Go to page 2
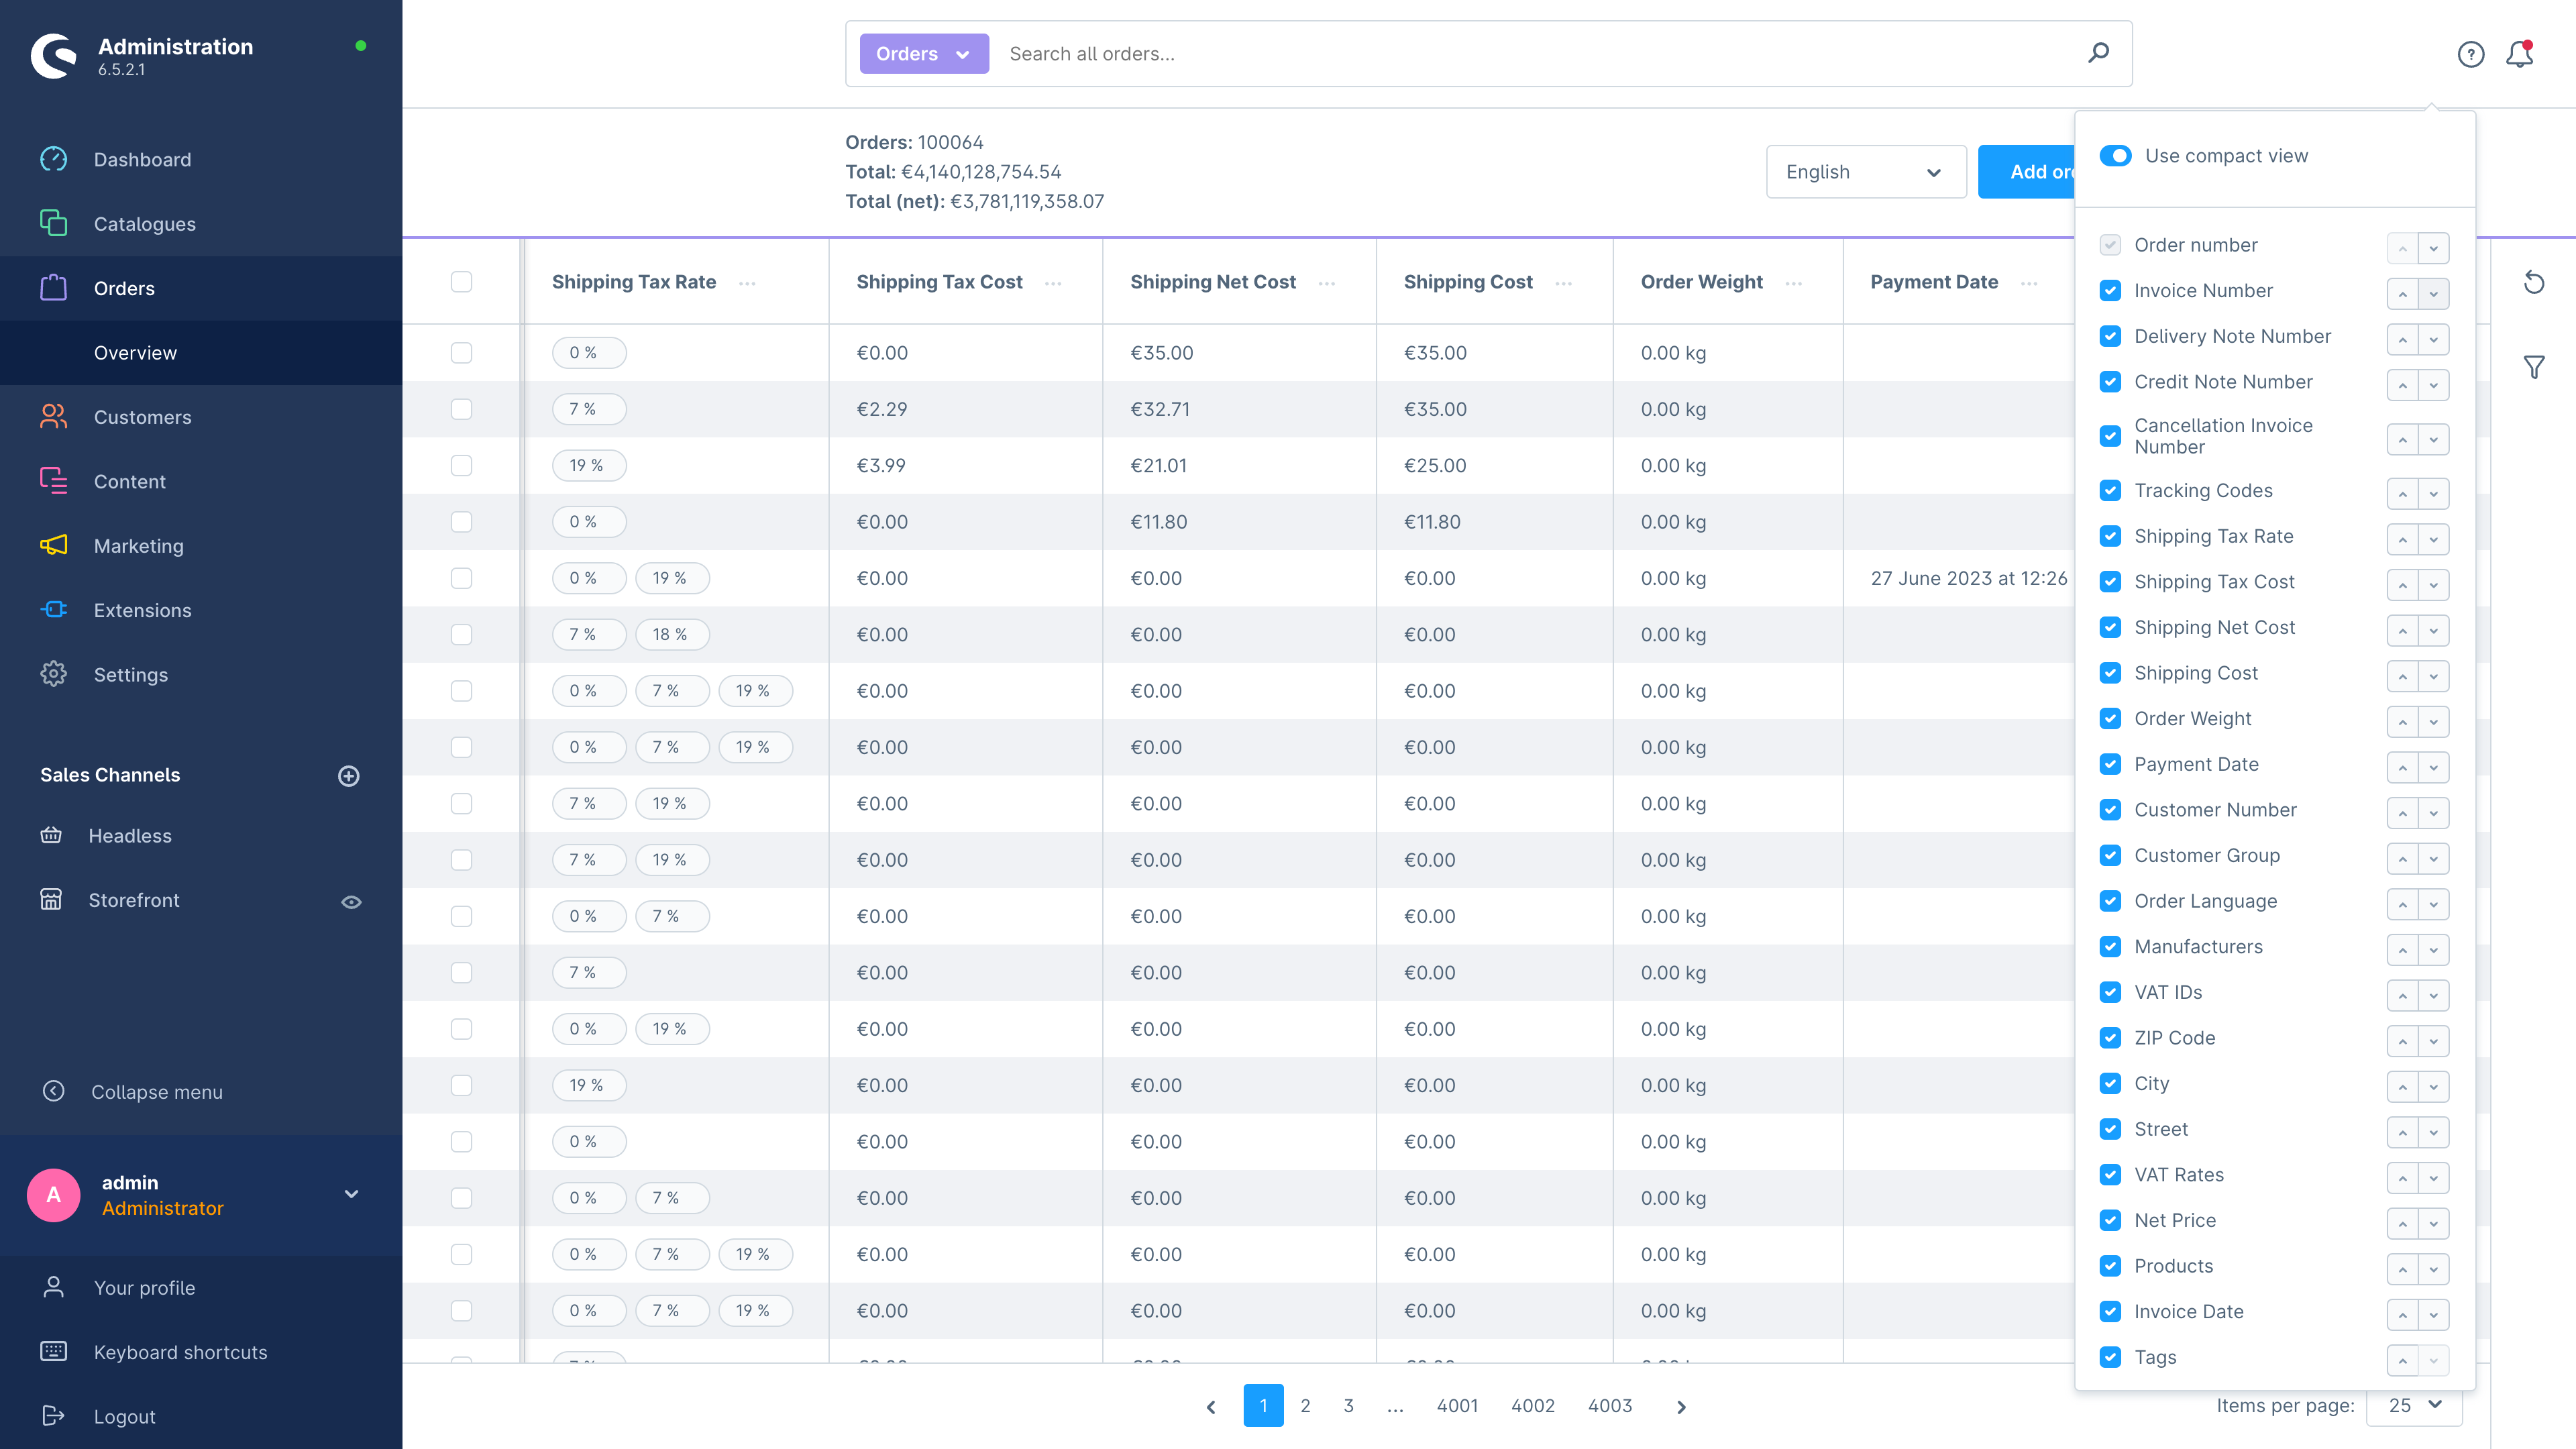This screenshot has height=1449, width=2576. [1305, 1406]
